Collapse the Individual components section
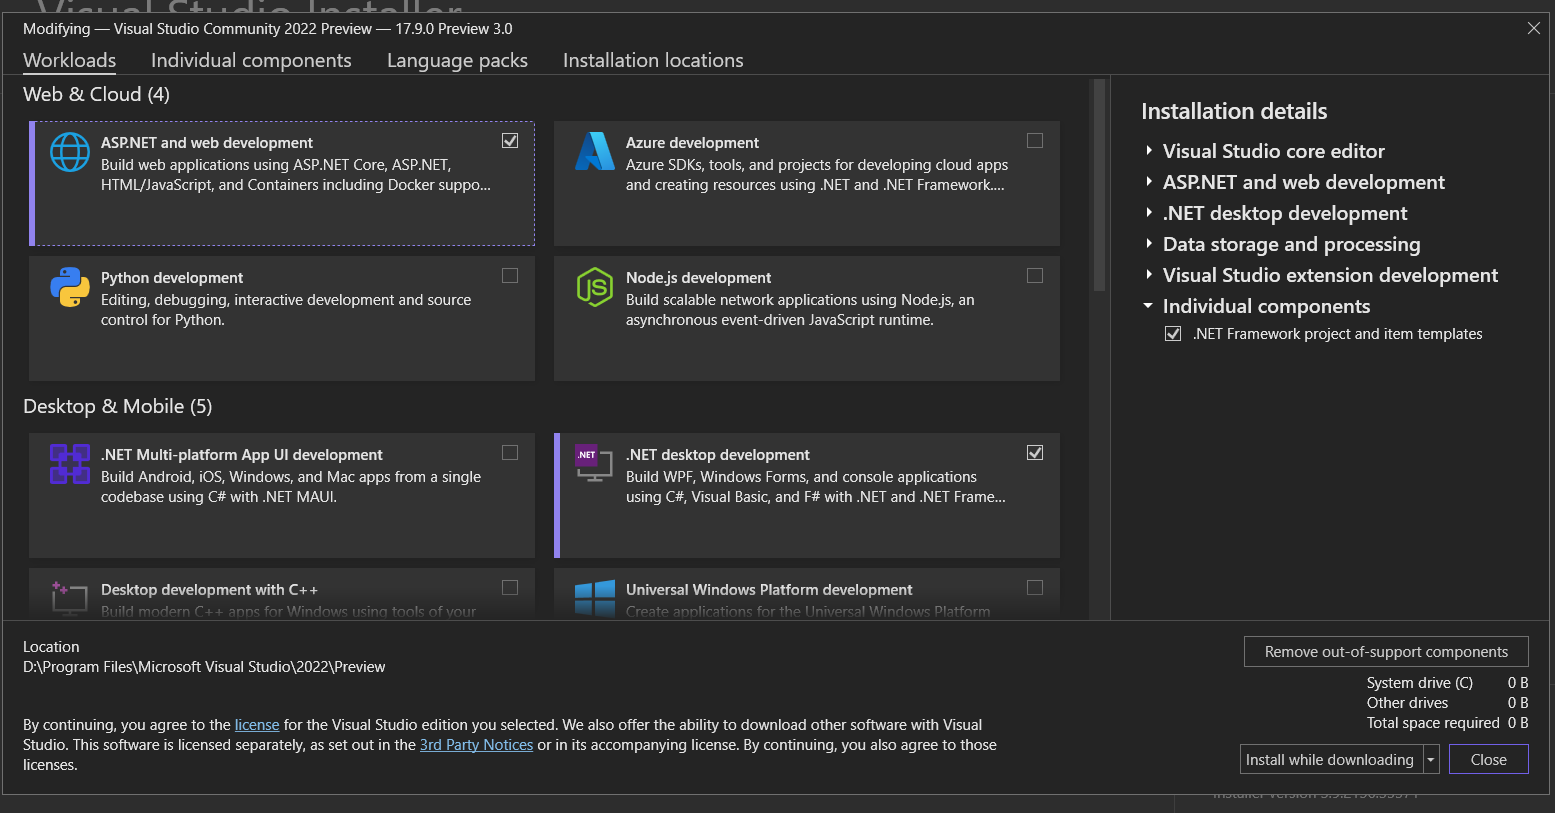 pyautogui.click(x=1149, y=306)
